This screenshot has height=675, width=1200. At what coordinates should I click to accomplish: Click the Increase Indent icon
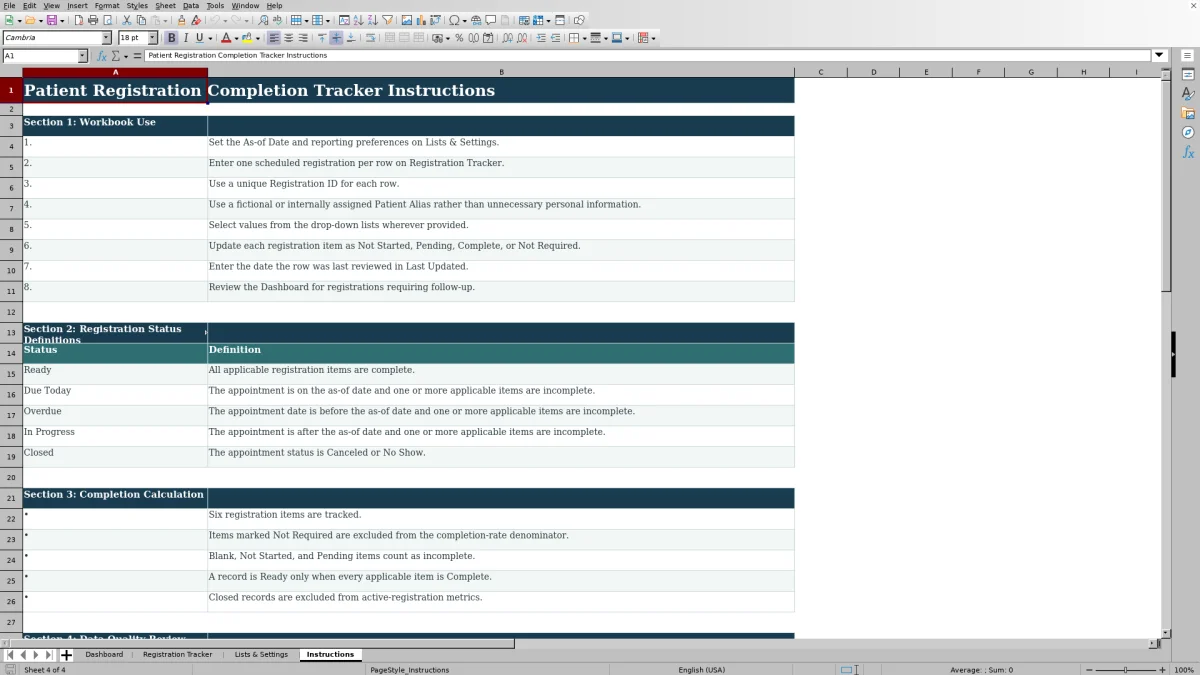[x=541, y=38]
